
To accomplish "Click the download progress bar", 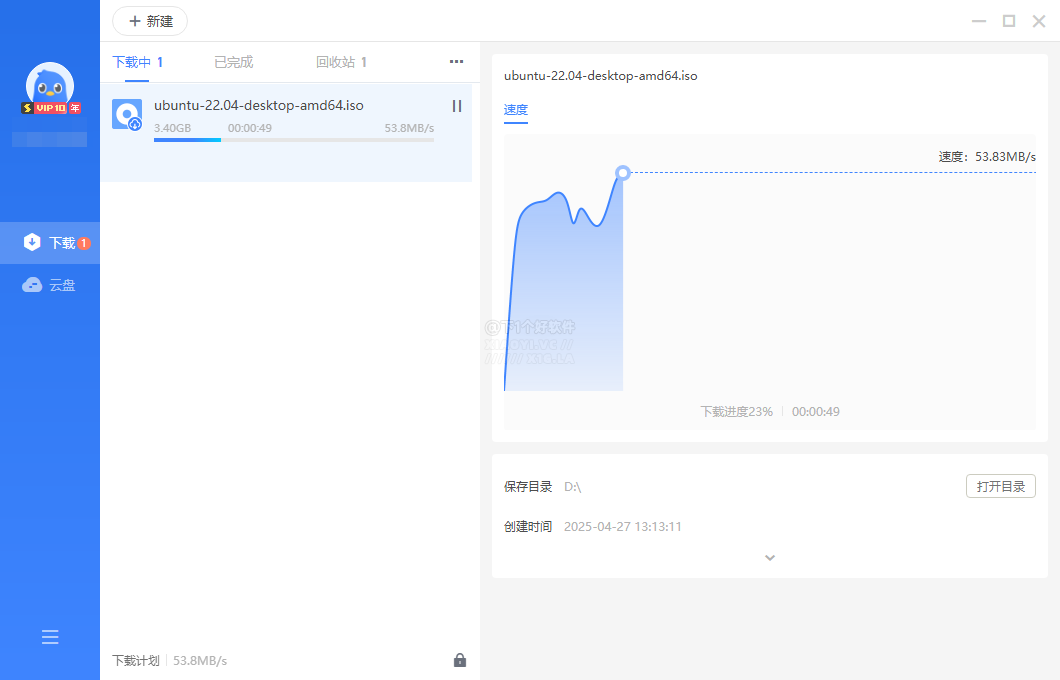I will pos(294,140).
